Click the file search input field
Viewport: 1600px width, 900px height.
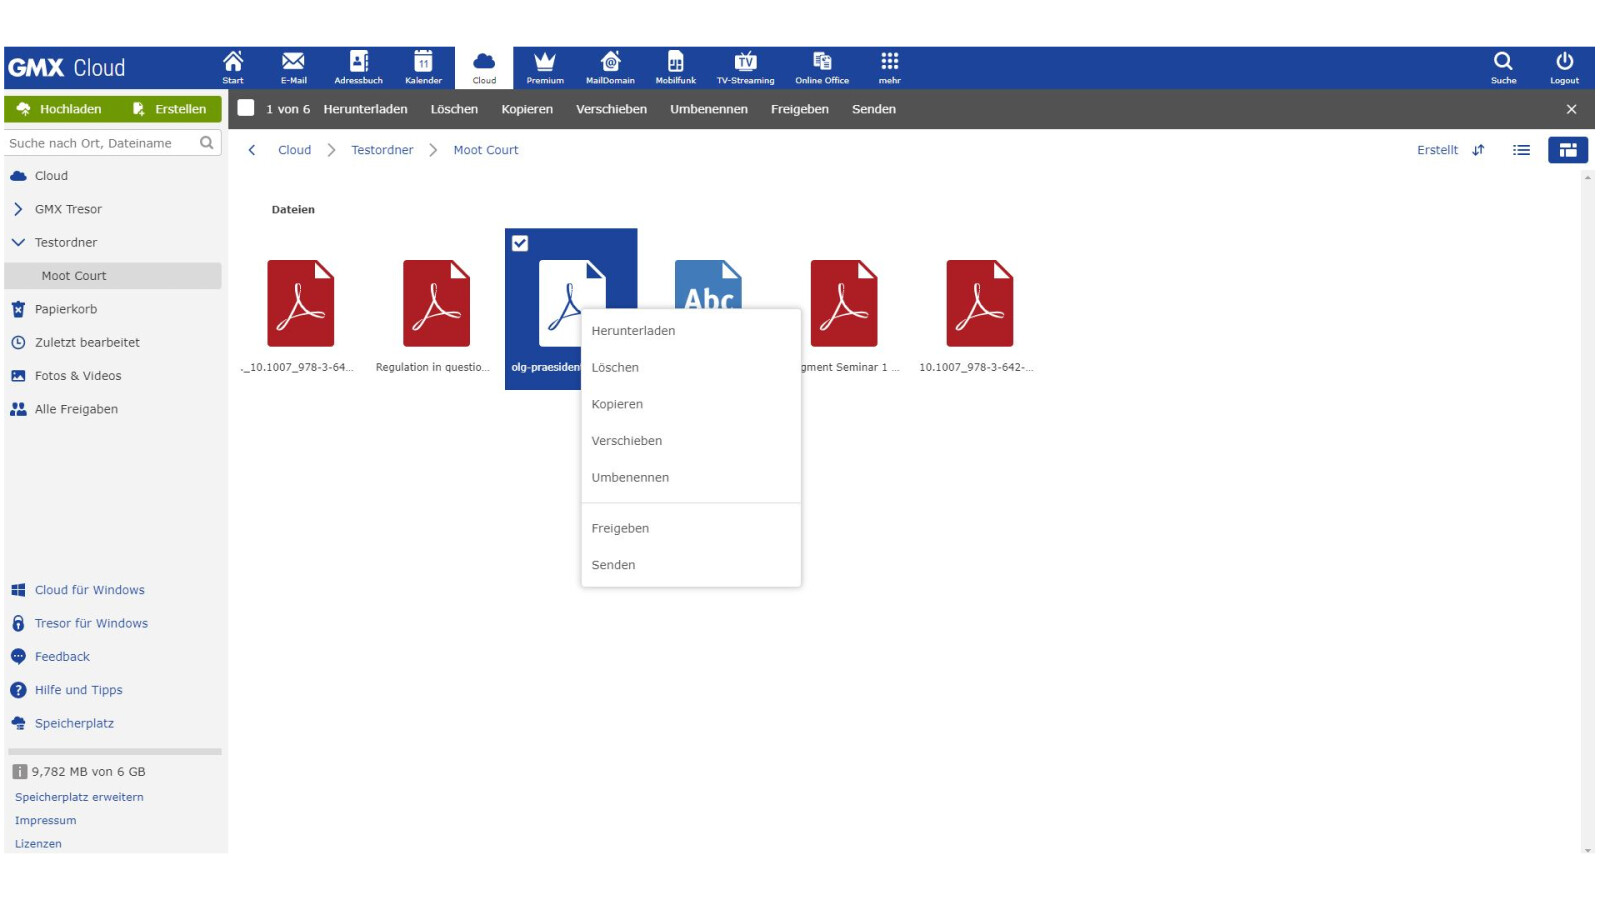coord(102,143)
